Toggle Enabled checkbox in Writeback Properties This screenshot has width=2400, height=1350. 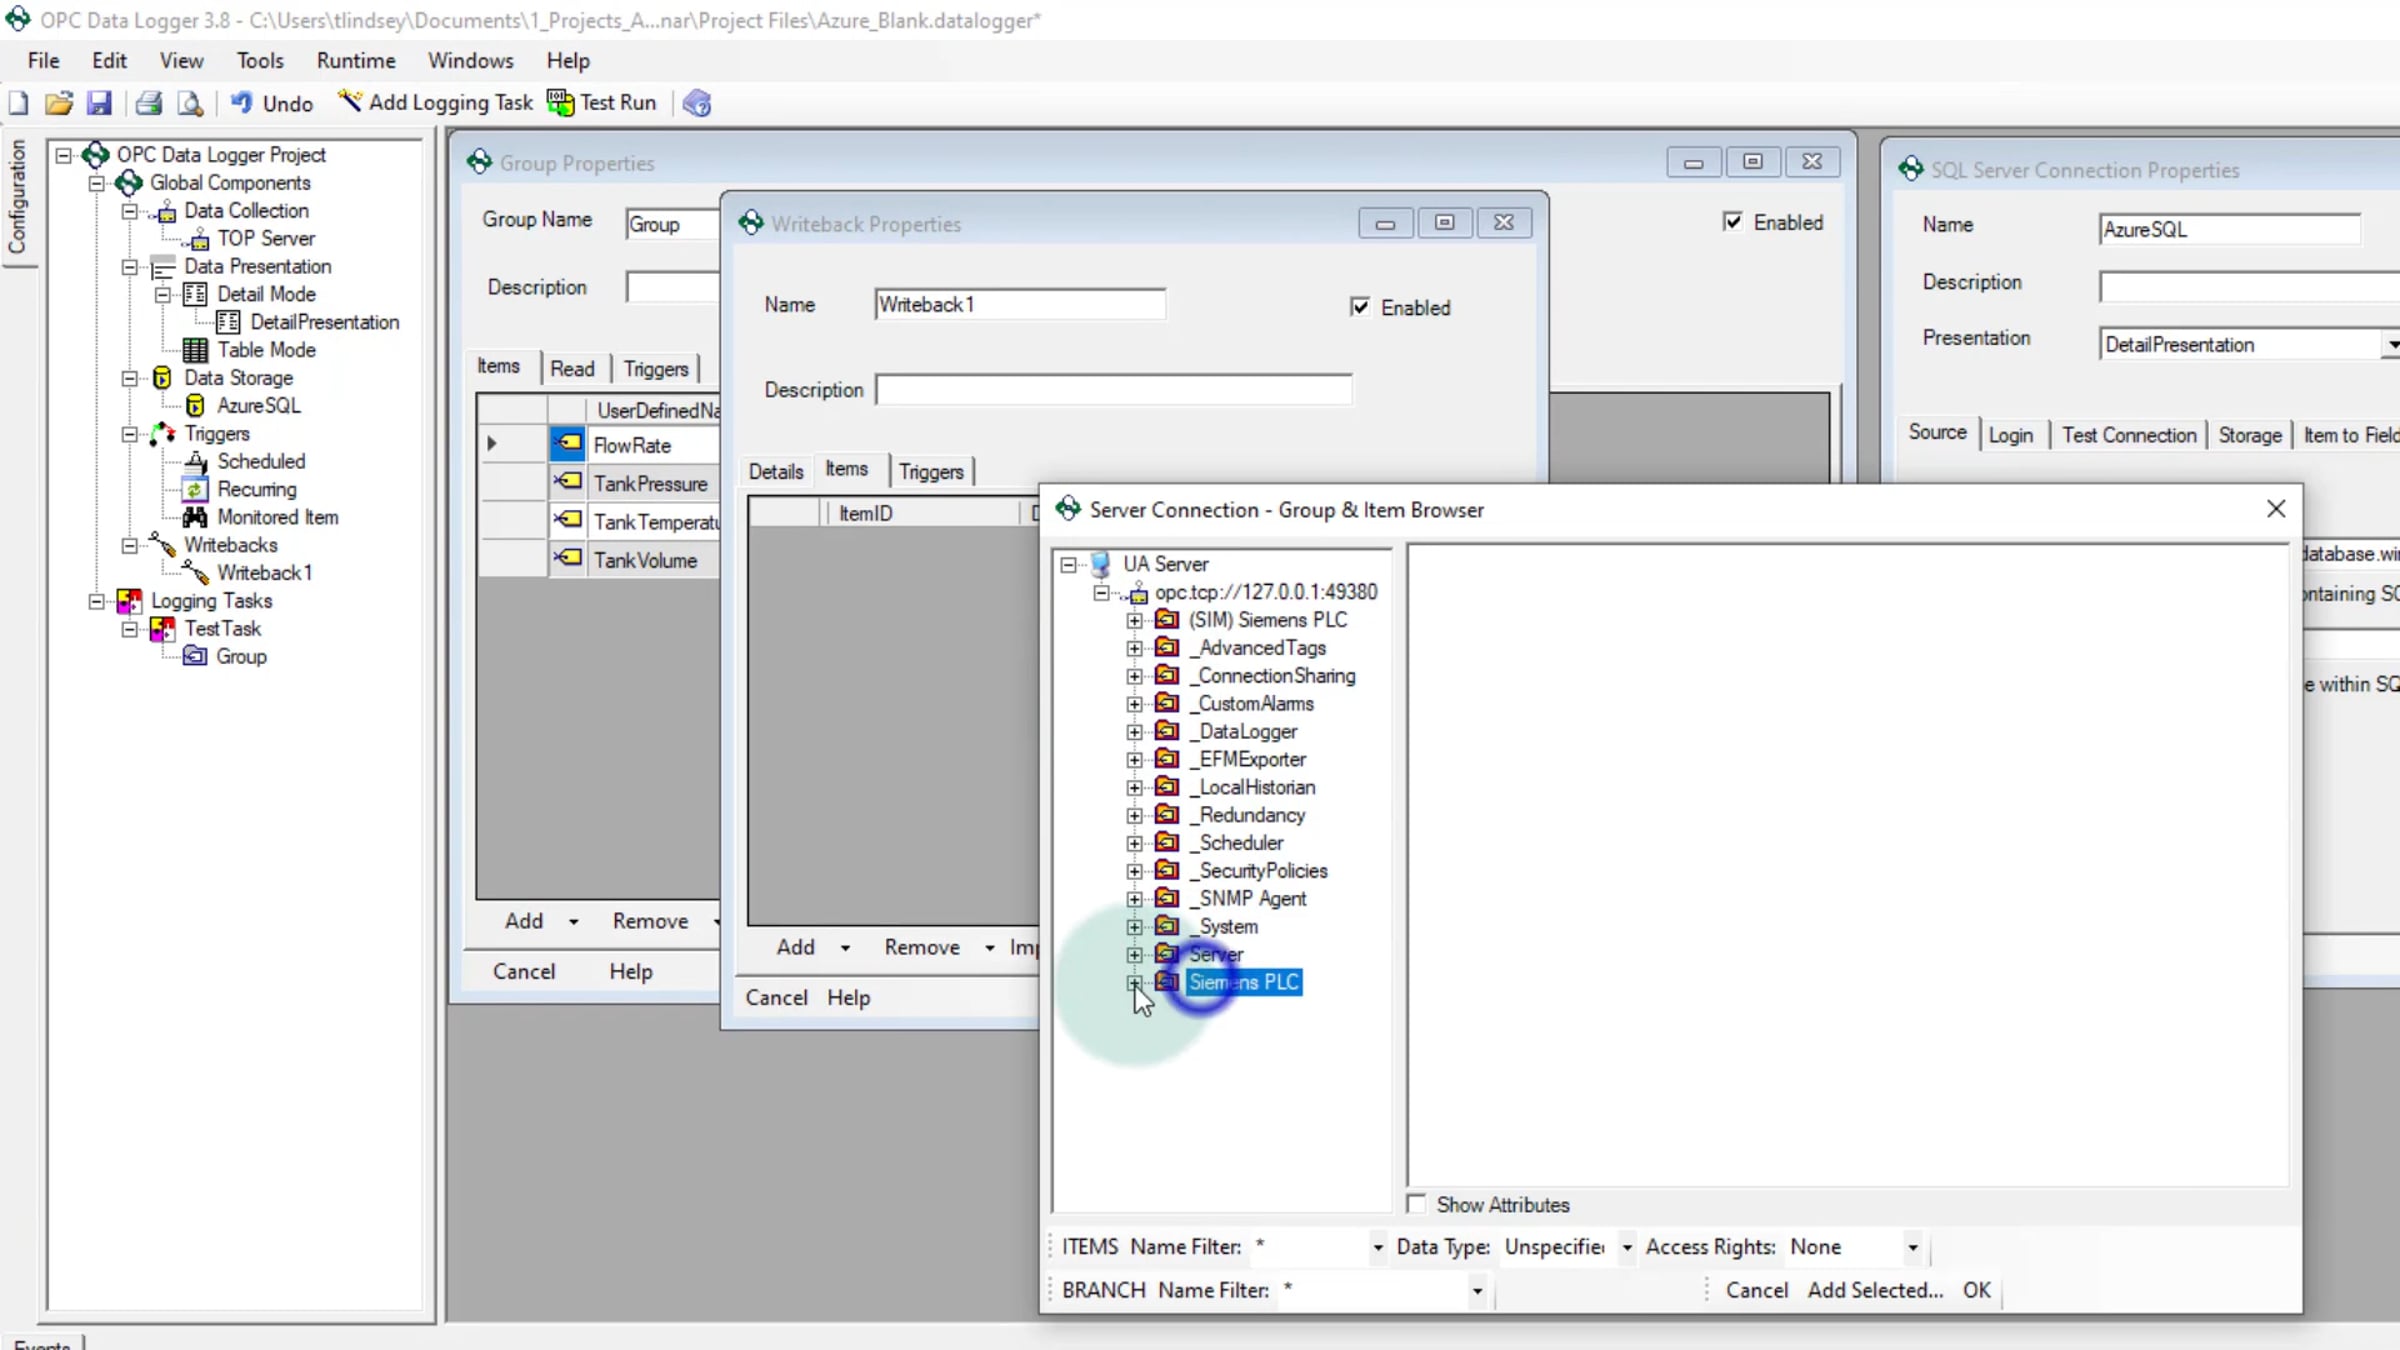click(x=1360, y=307)
